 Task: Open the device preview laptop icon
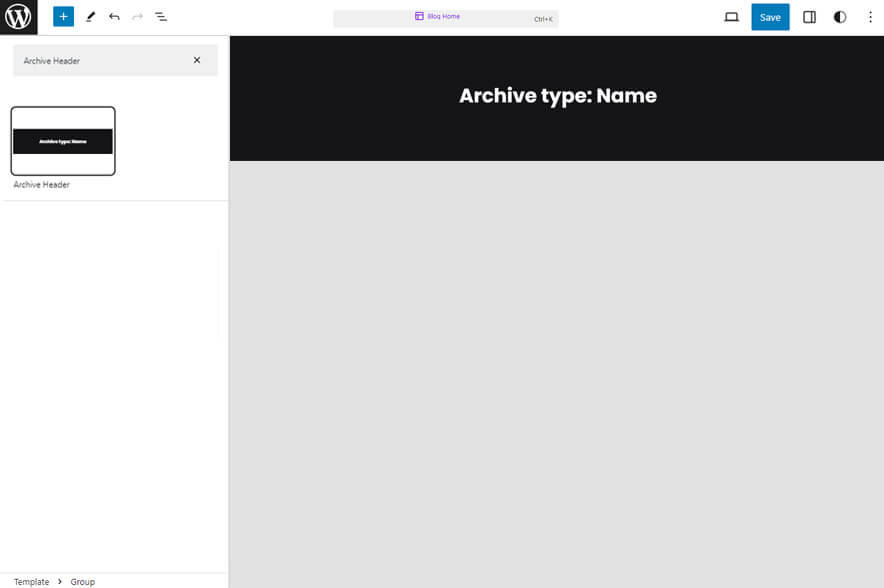tap(729, 17)
